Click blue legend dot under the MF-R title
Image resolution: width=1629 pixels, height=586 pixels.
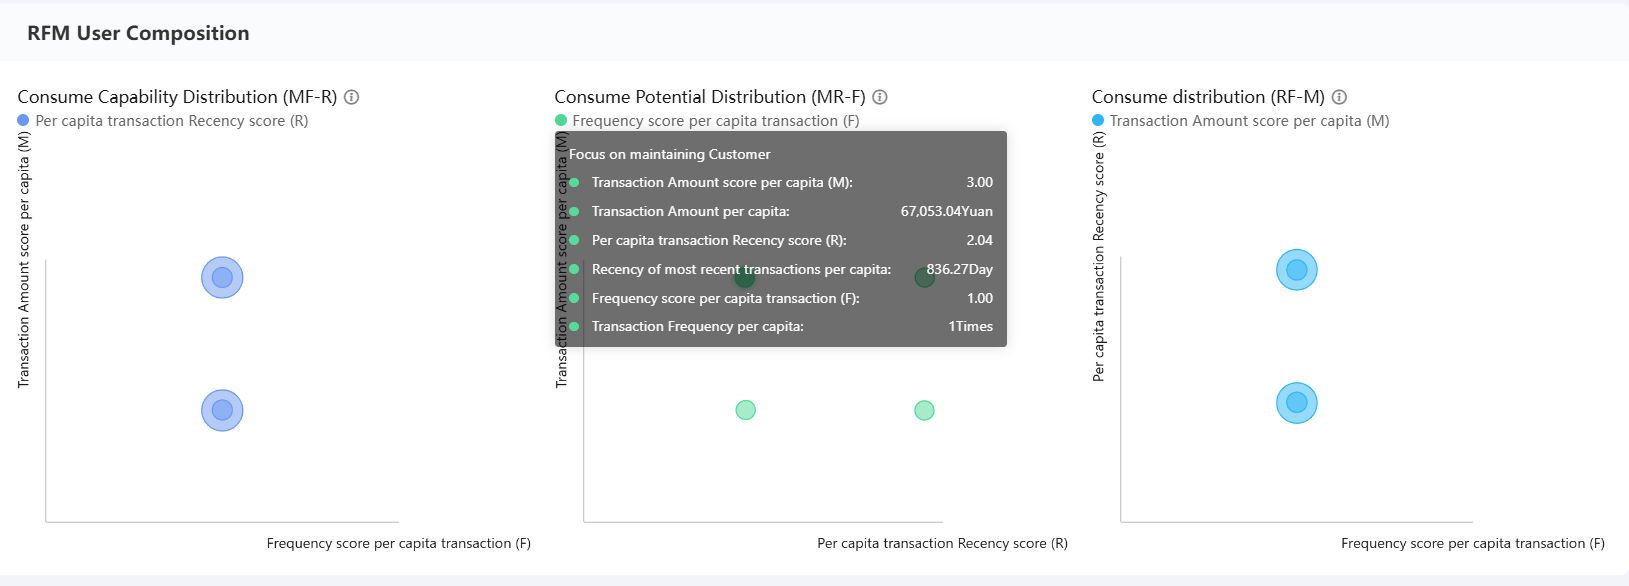[x=23, y=121]
